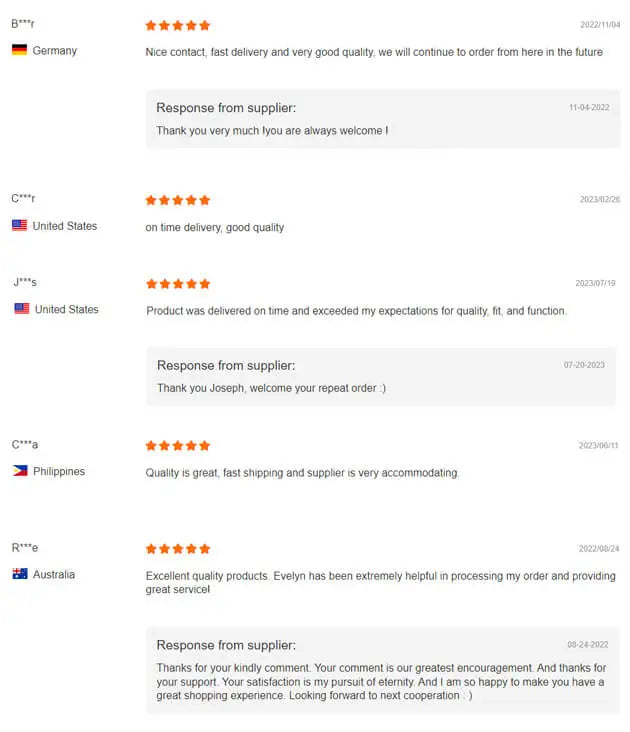Viewport: 630px width, 732px height.
Task: Click the supplier response thanking Joseph
Action: (271, 388)
